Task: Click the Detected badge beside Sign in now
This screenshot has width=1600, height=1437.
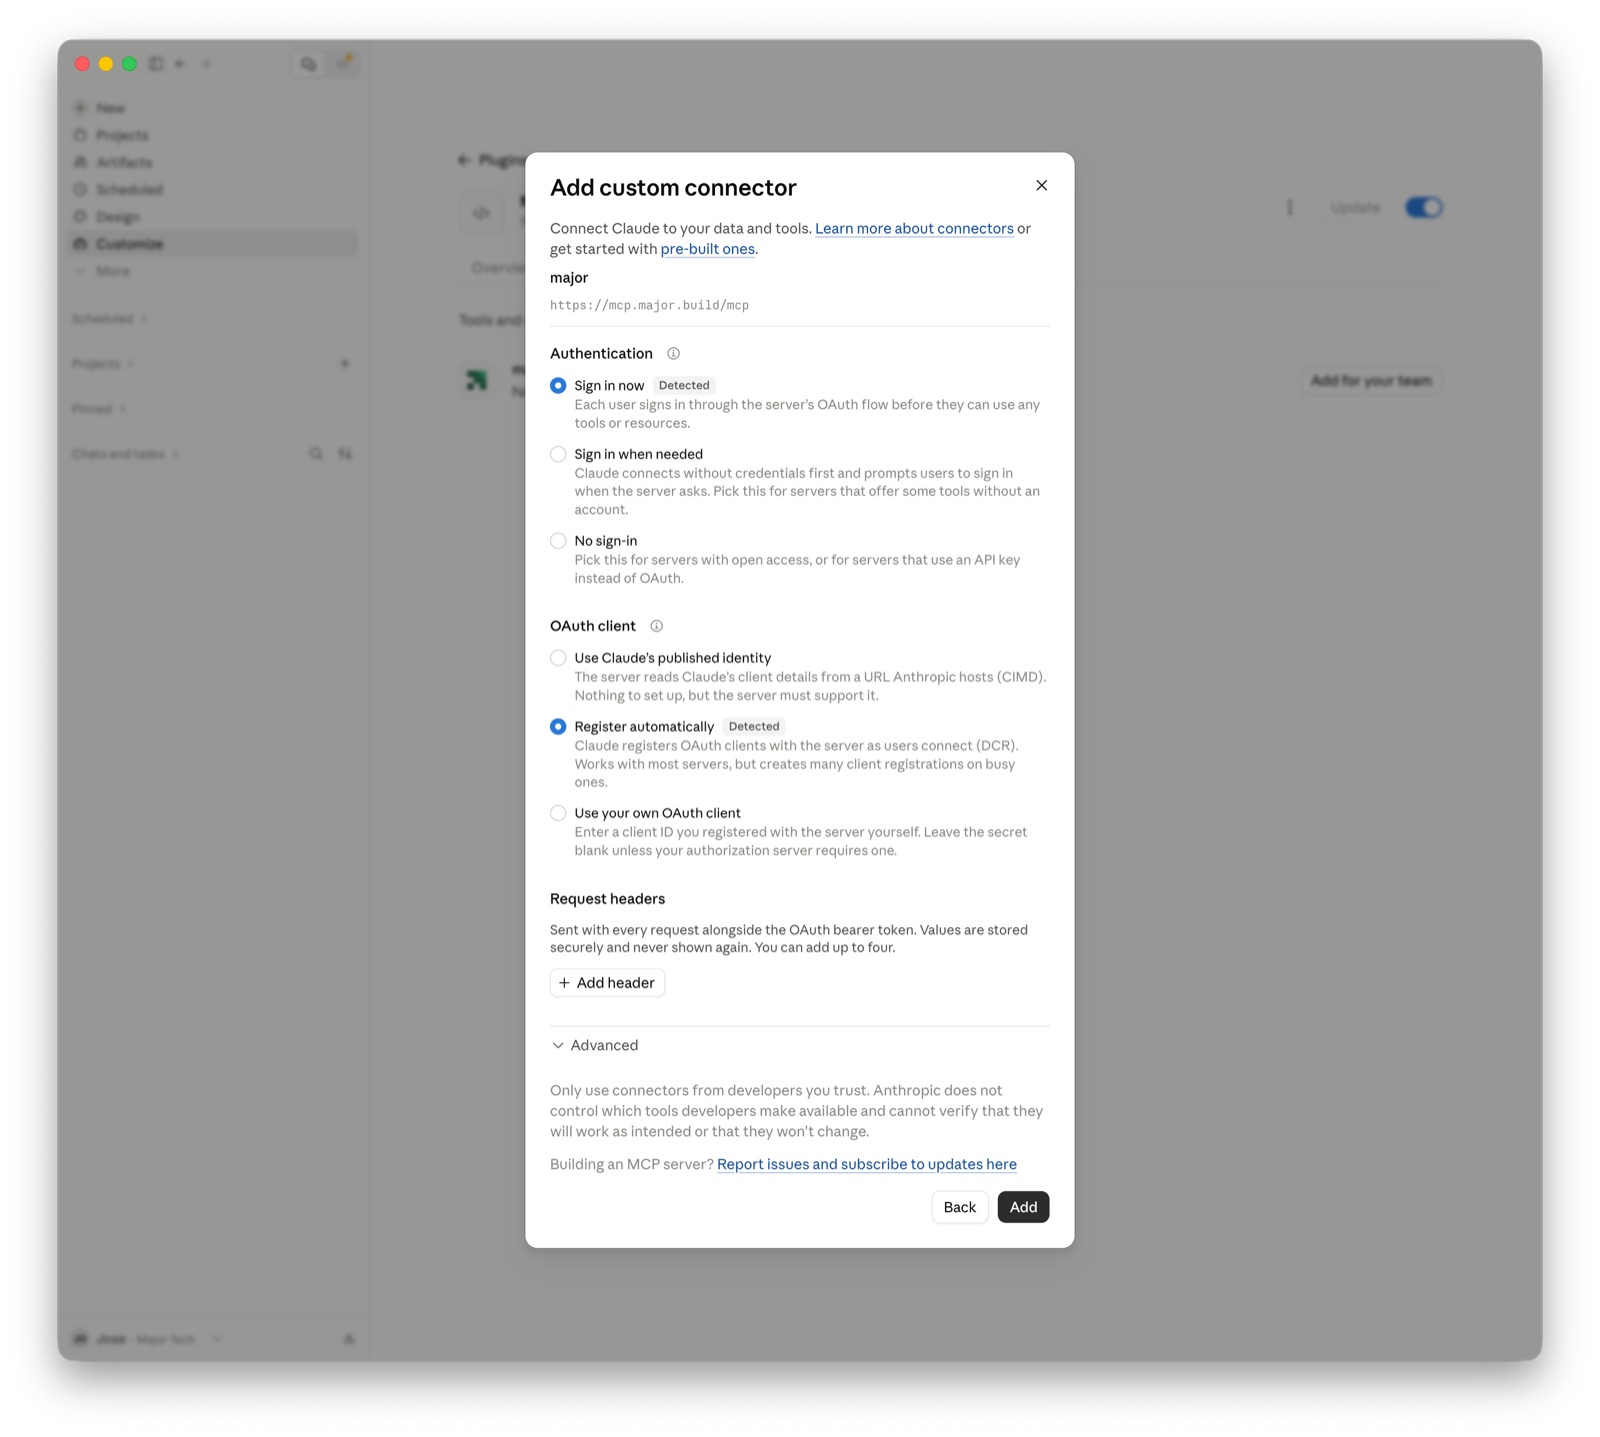Action: tap(684, 386)
